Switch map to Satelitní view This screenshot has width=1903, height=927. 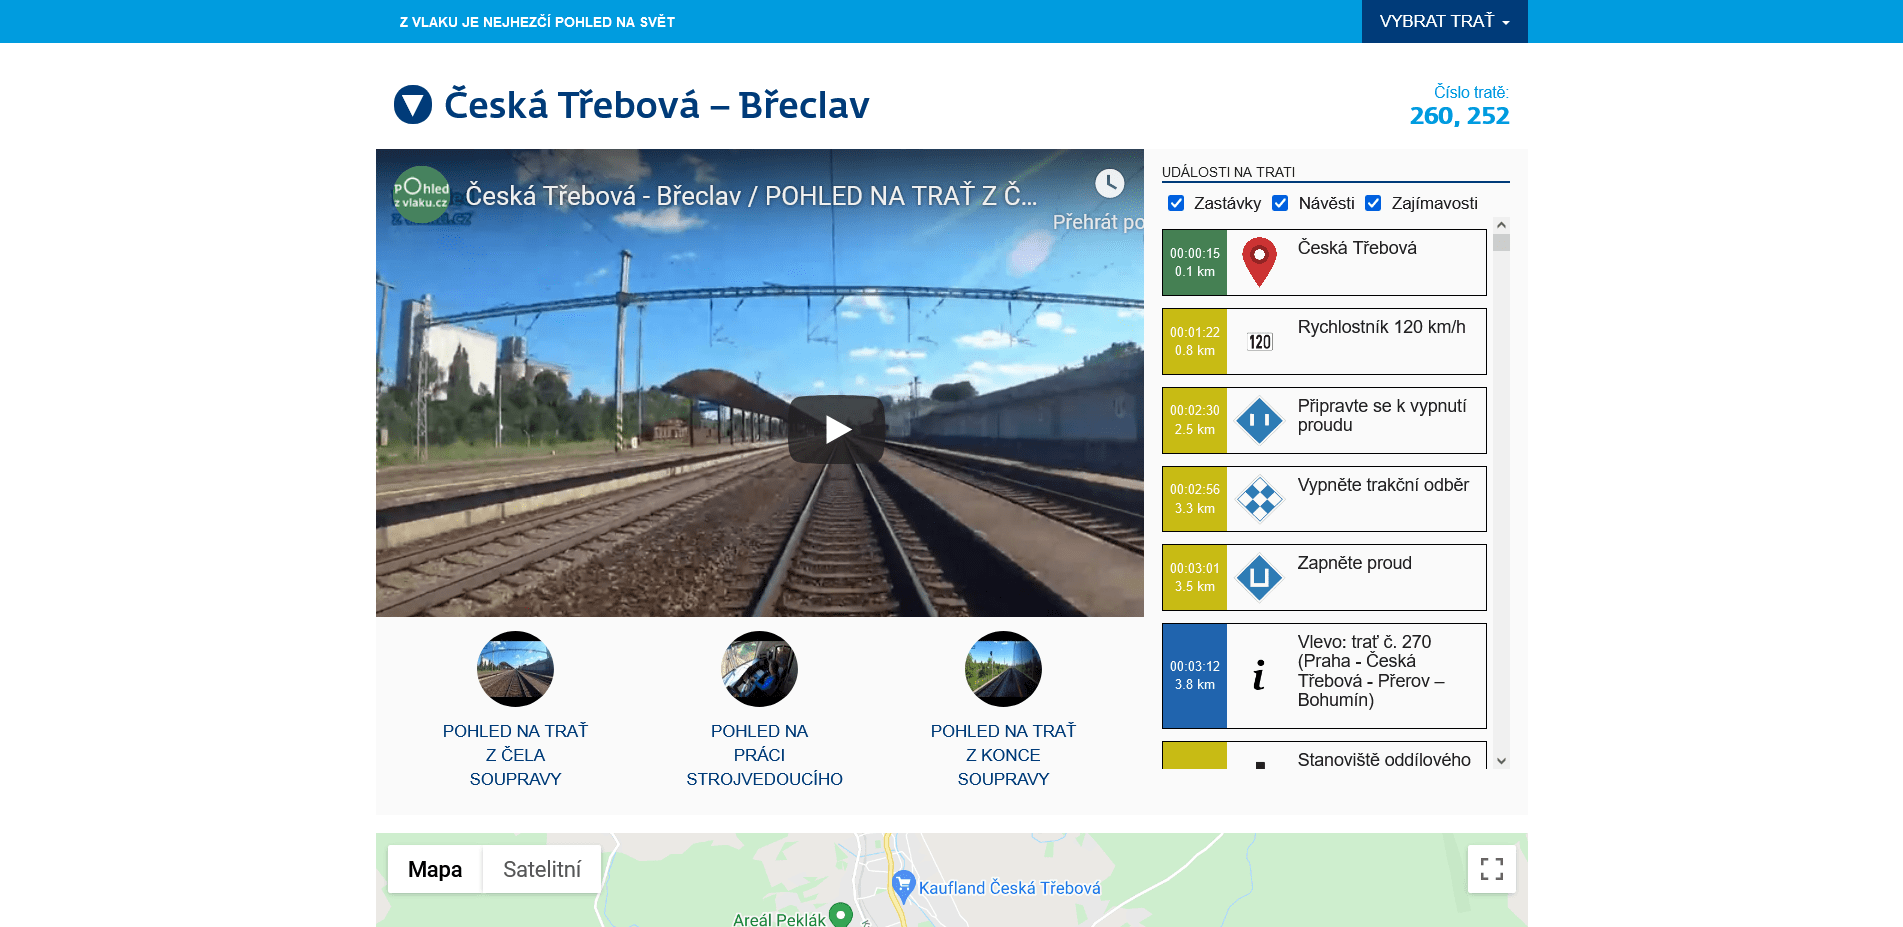click(541, 869)
